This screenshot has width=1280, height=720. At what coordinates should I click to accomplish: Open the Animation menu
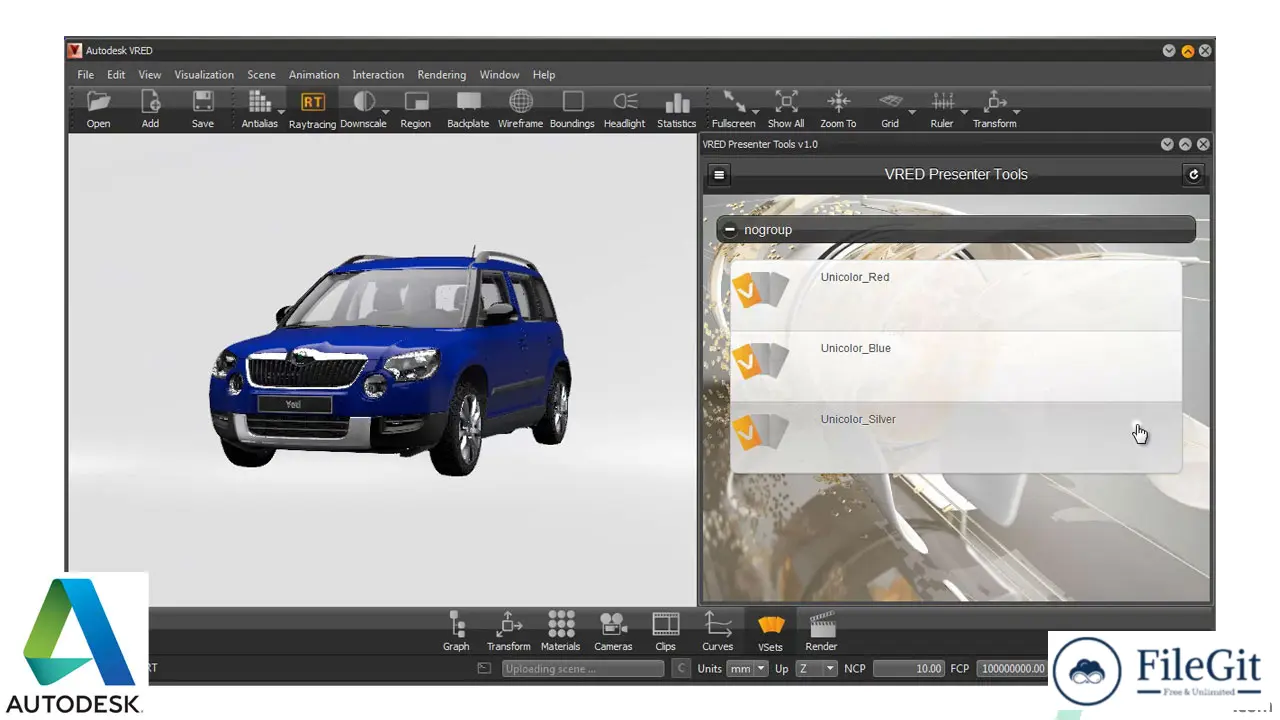(x=314, y=75)
